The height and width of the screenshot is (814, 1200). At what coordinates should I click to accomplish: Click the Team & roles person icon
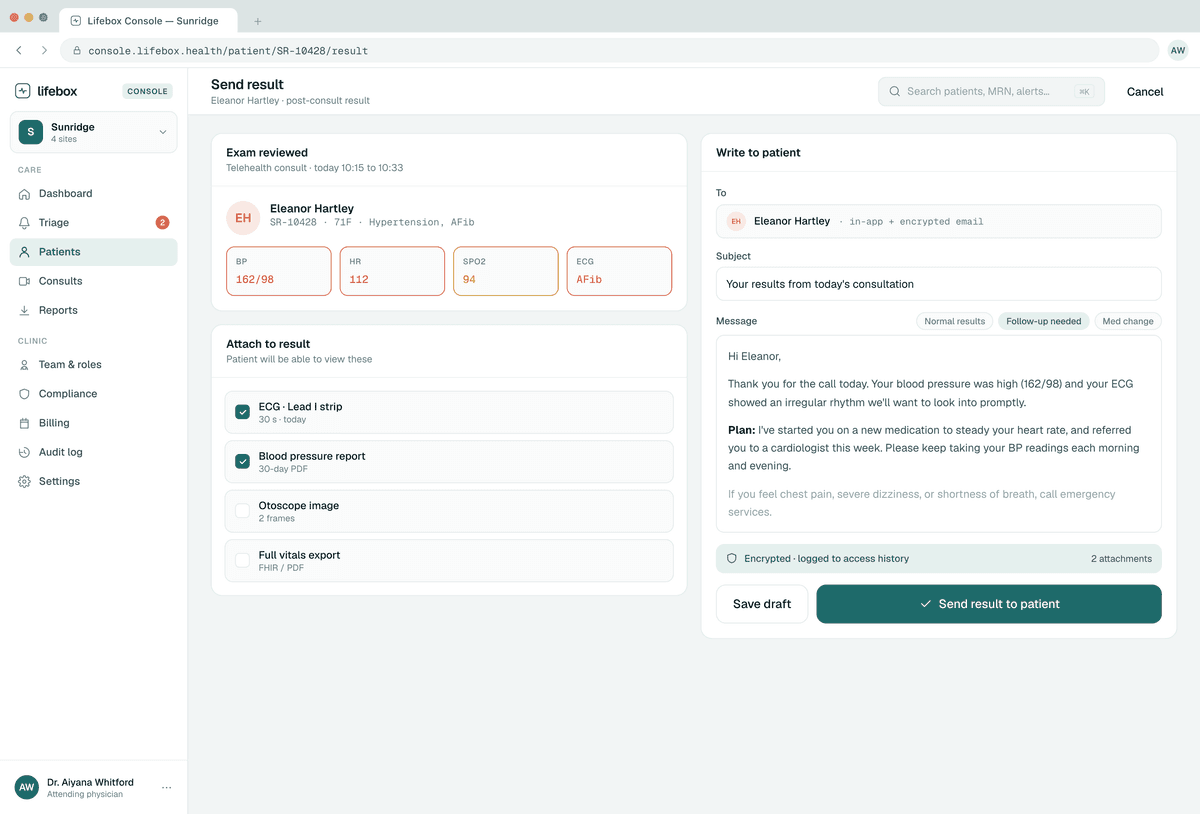pos(25,365)
